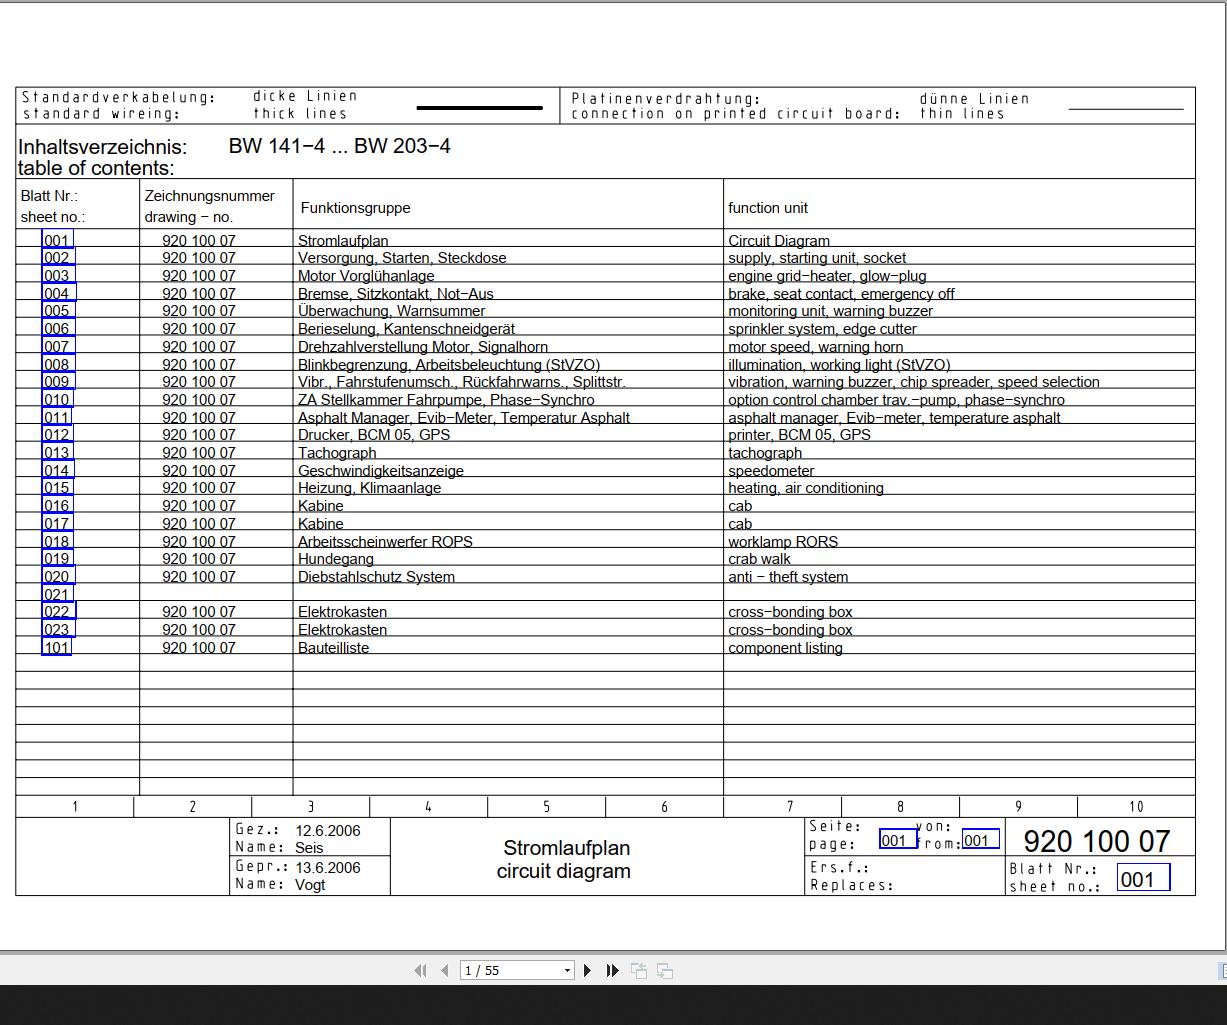This screenshot has width=1227, height=1025.
Task: Open sheet link 022 Elektrokasten
Action: (58, 612)
